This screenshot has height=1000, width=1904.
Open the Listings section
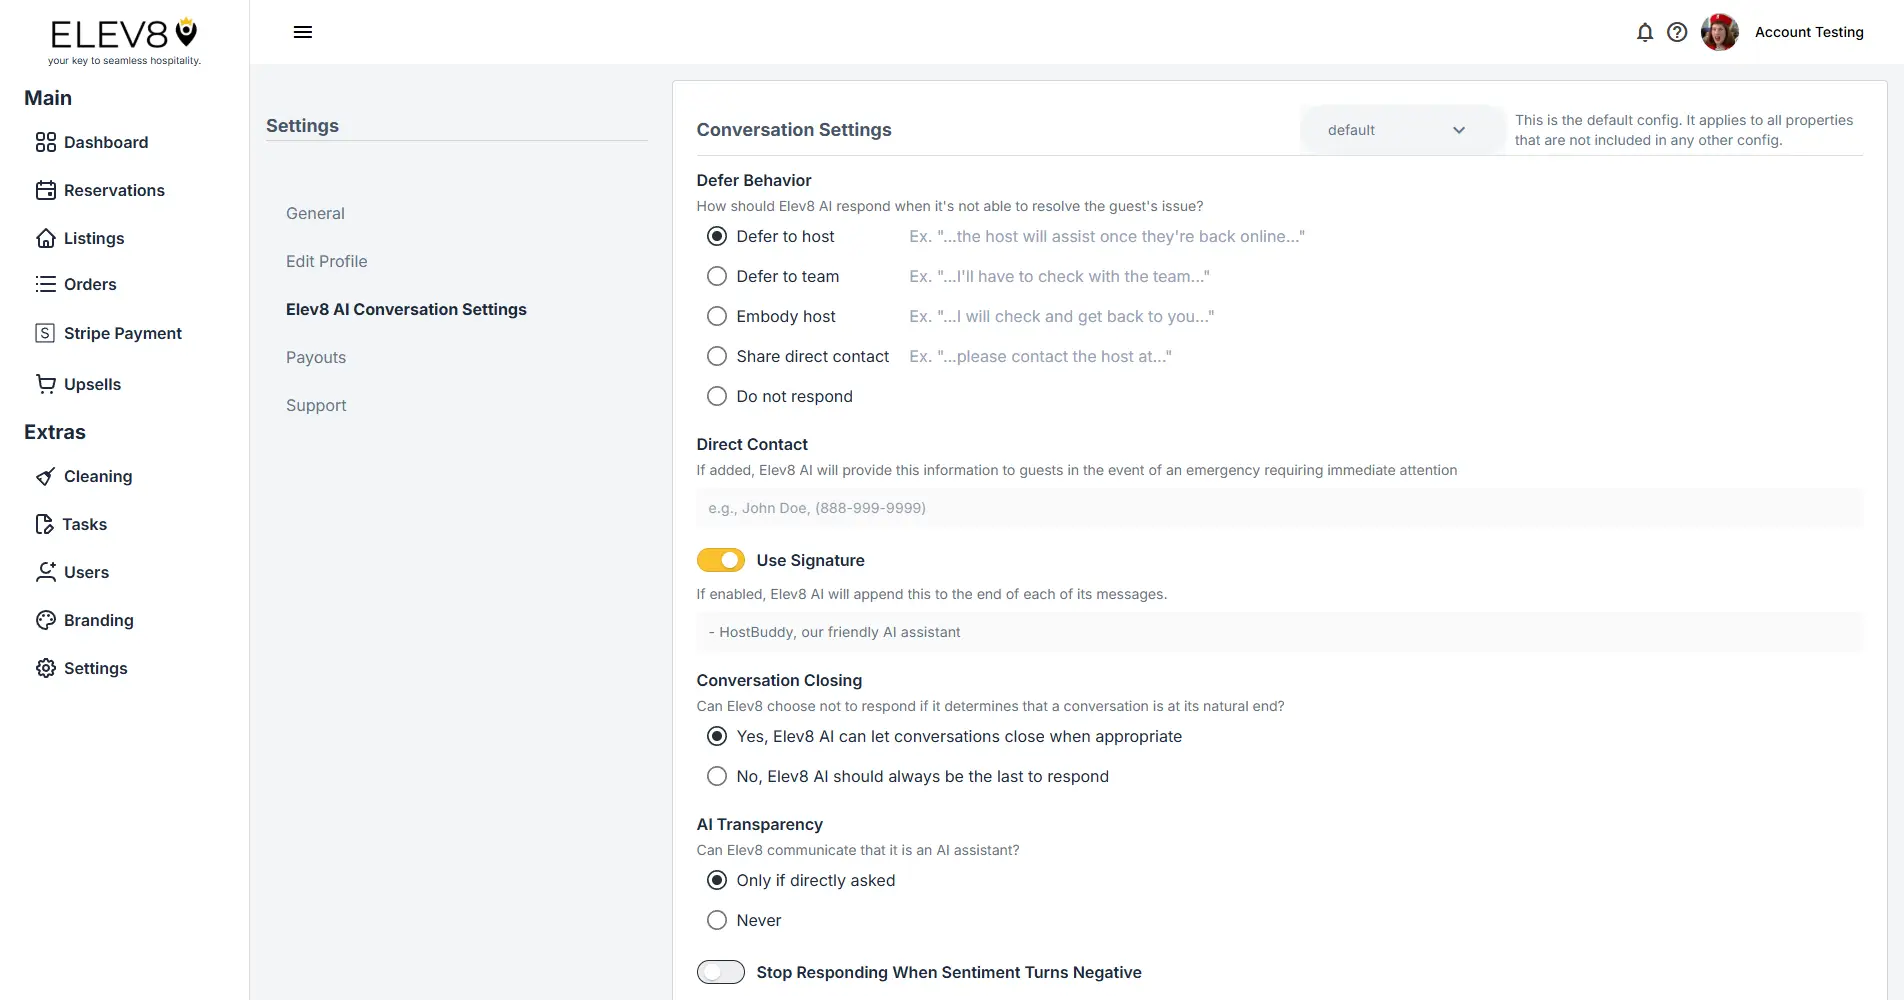pyautogui.click(x=94, y=238)
